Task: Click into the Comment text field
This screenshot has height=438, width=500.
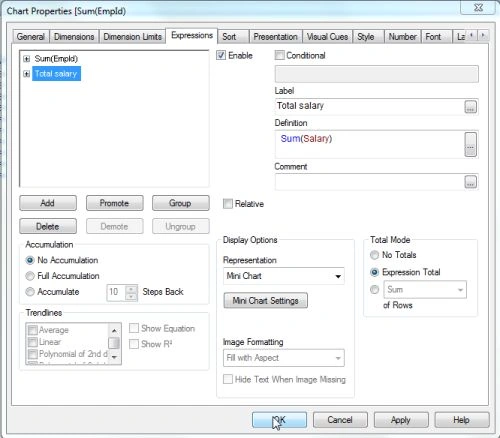Action: [x=369, y=182]
